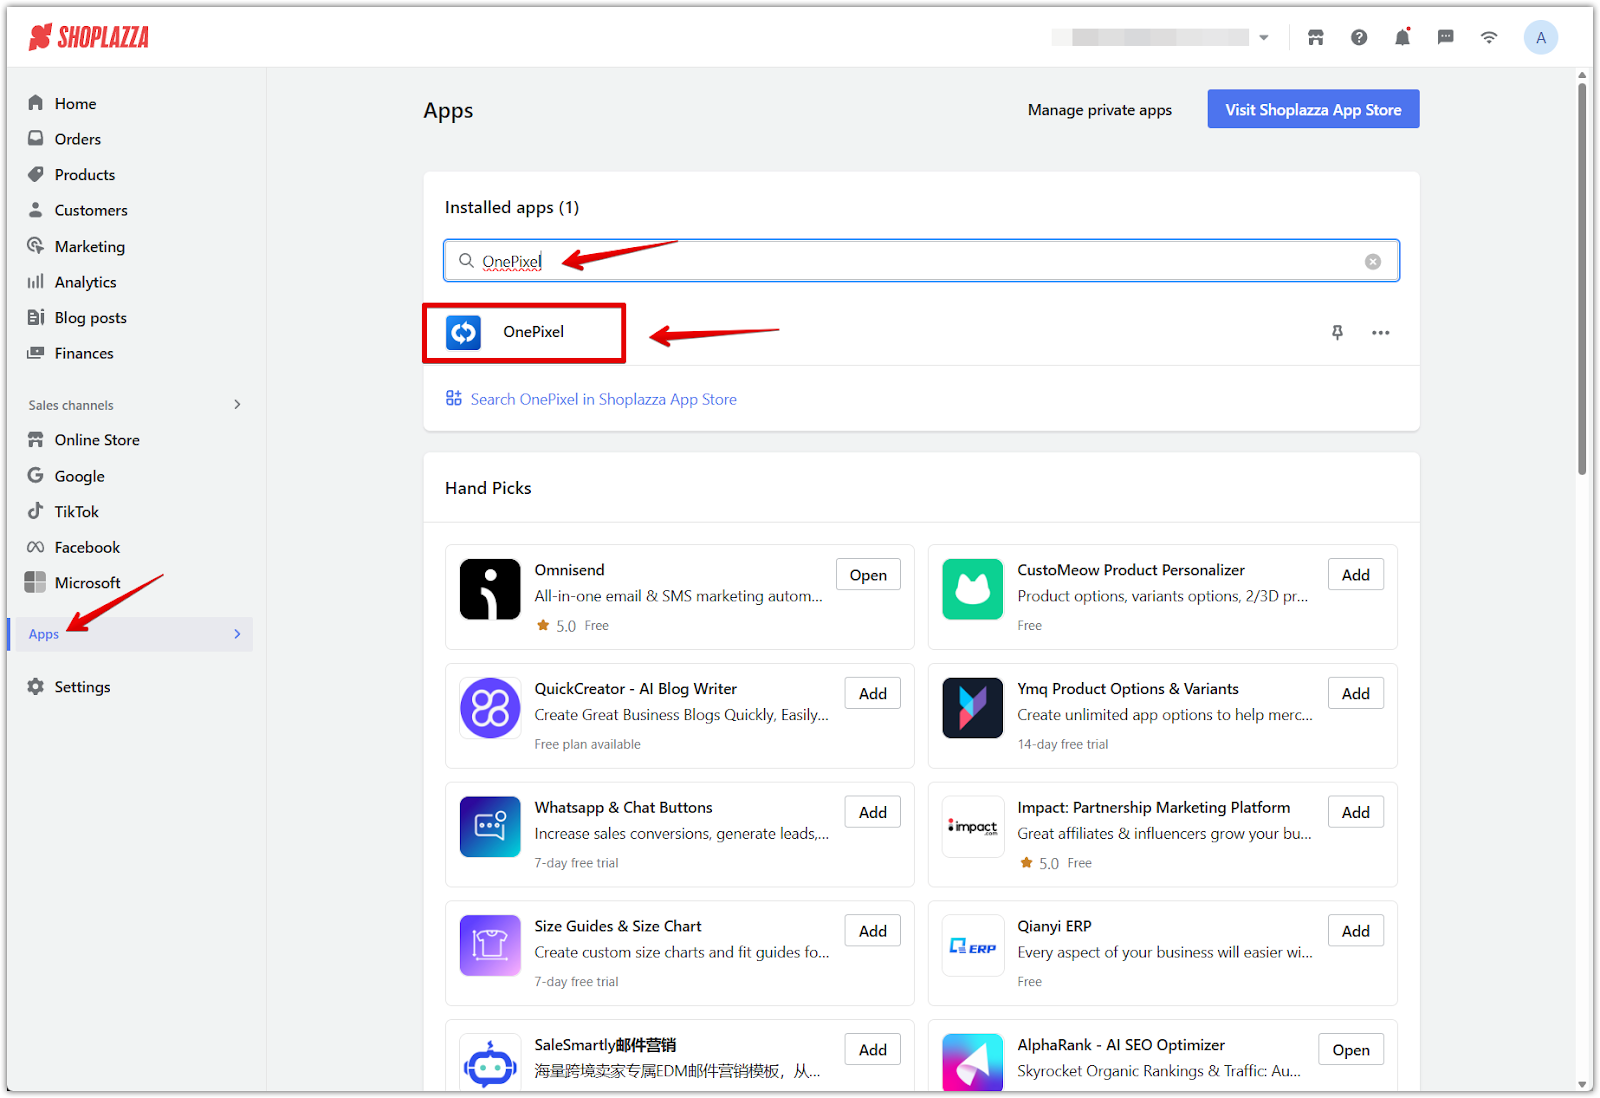The width and height of the screenshot is (1600, 1098).
Task: Add CustoMeow Product Personalizer
Action: coord(1356,575)
